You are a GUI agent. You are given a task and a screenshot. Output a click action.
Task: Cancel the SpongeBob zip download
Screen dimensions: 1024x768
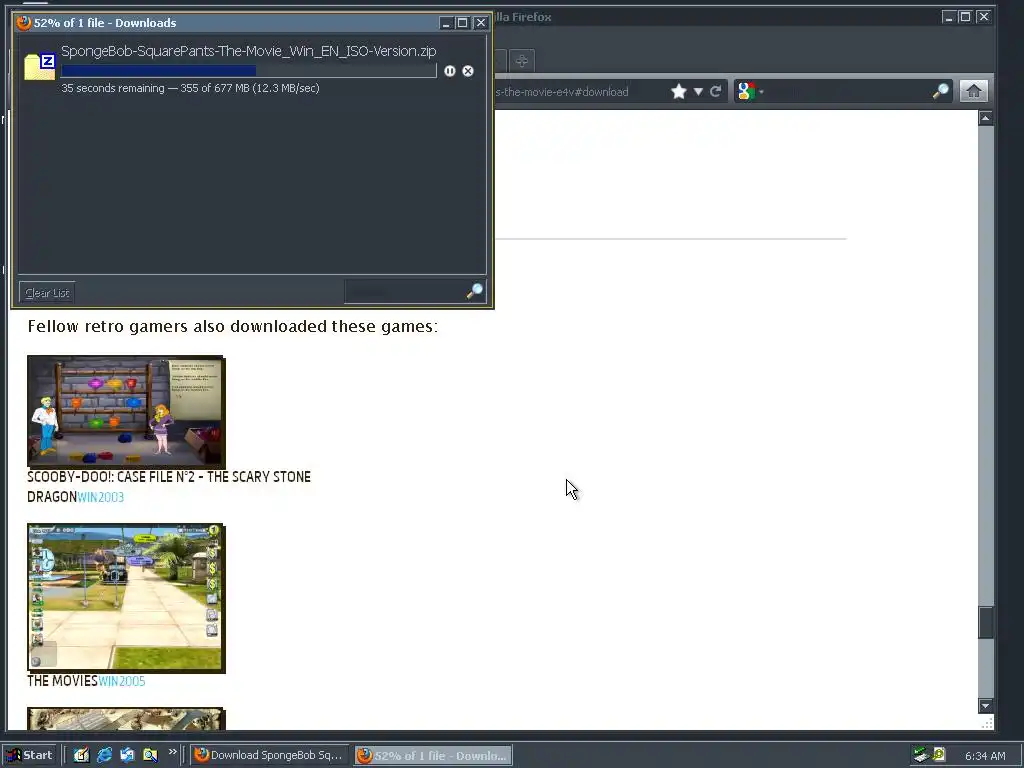click(x=468, y=71)
